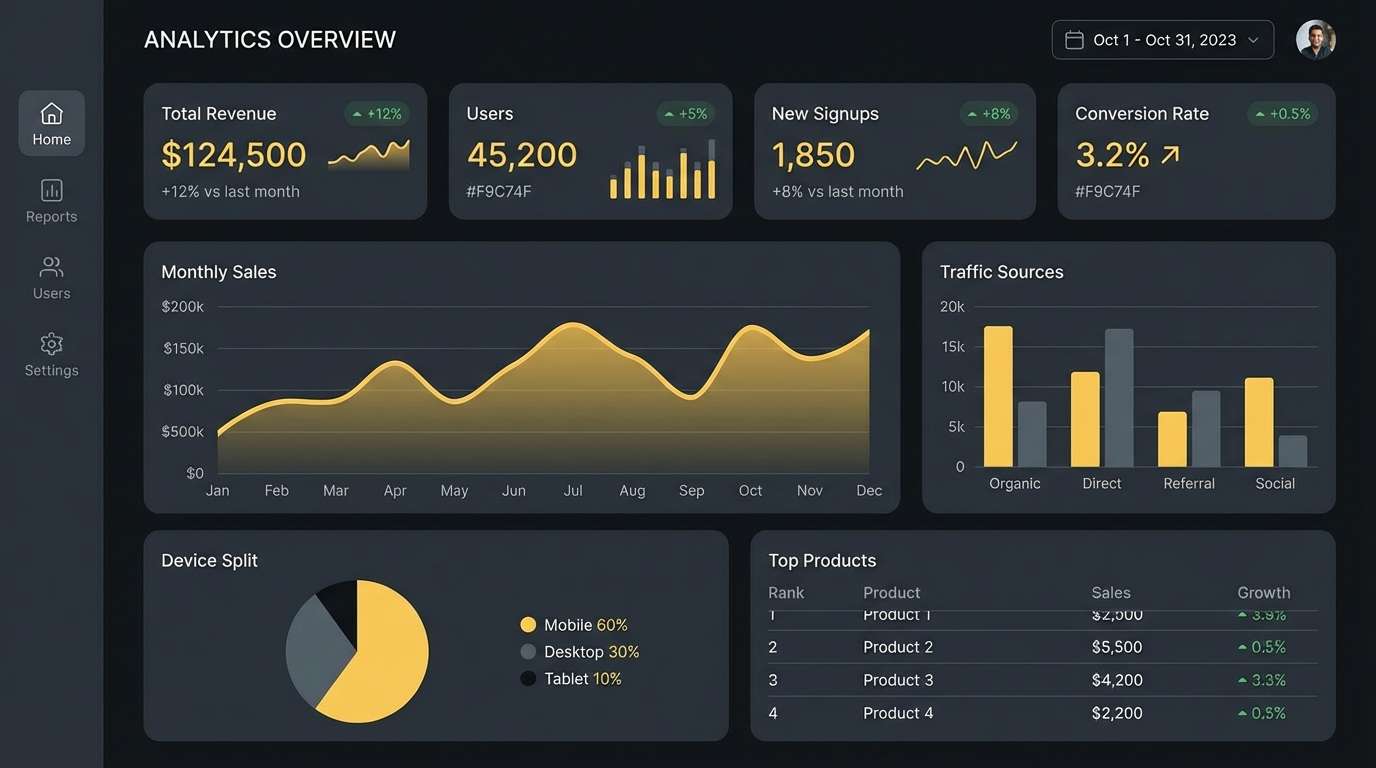Open the Reports section from the sidebar

(x=51, y=190)
